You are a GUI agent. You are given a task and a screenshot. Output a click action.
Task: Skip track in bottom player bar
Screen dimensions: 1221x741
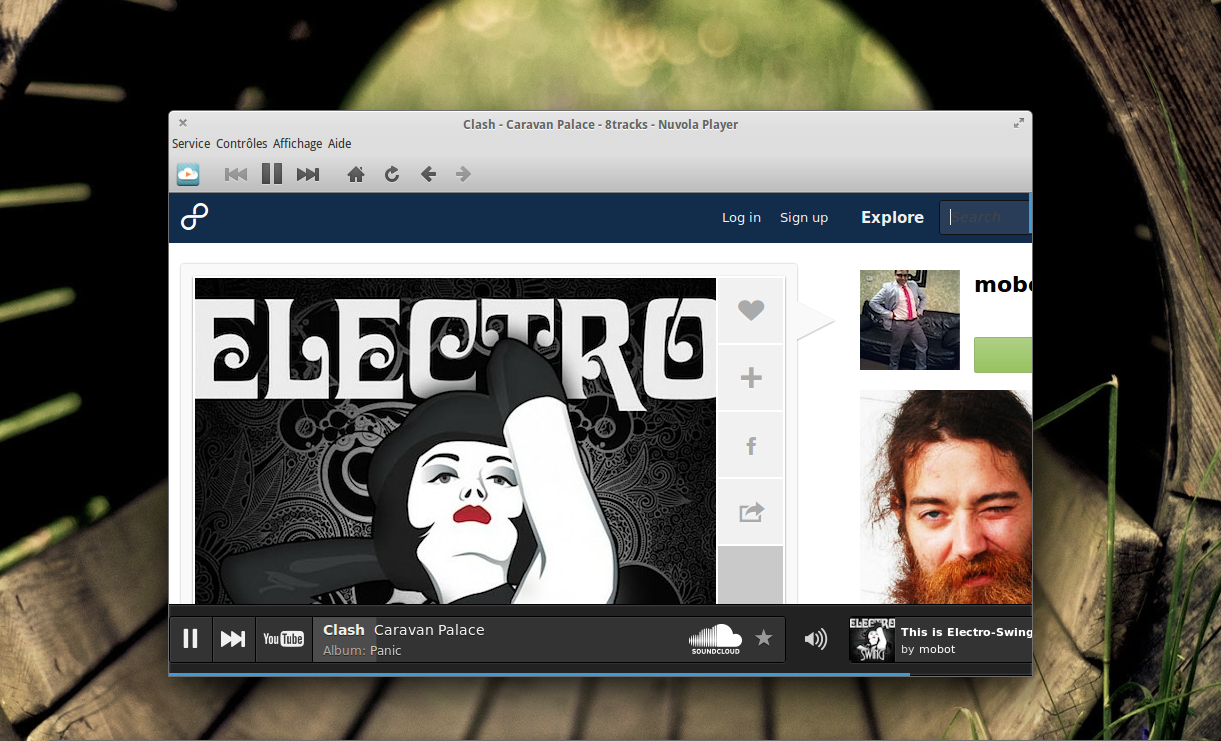233,639
